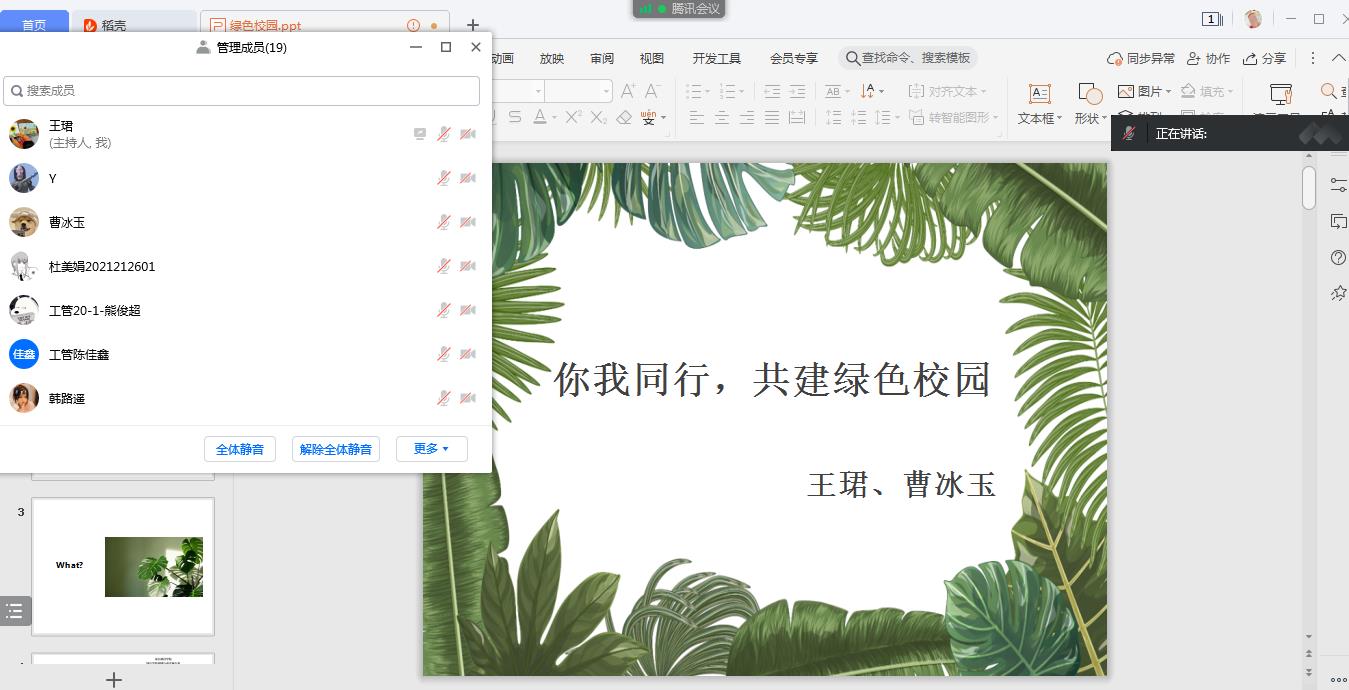Open the font size dropdown
The width and height of the screenshot is (1349, 690).
(606, 91)
